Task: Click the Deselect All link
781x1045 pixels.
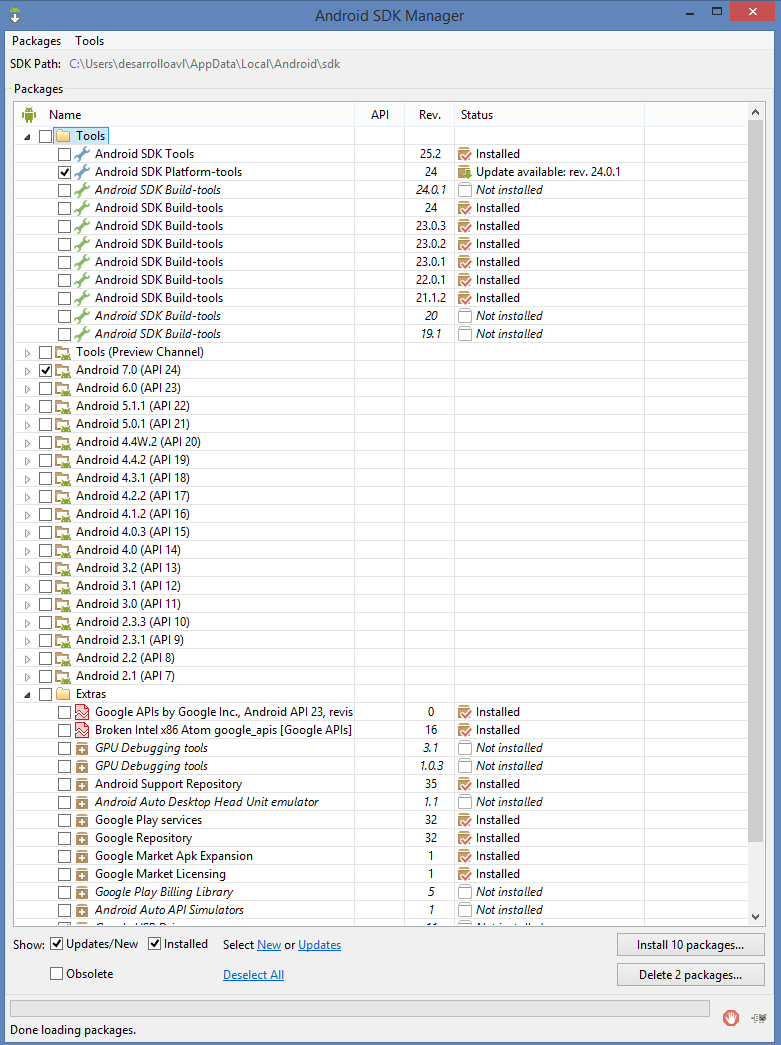Action: click(x=253, y=975)
